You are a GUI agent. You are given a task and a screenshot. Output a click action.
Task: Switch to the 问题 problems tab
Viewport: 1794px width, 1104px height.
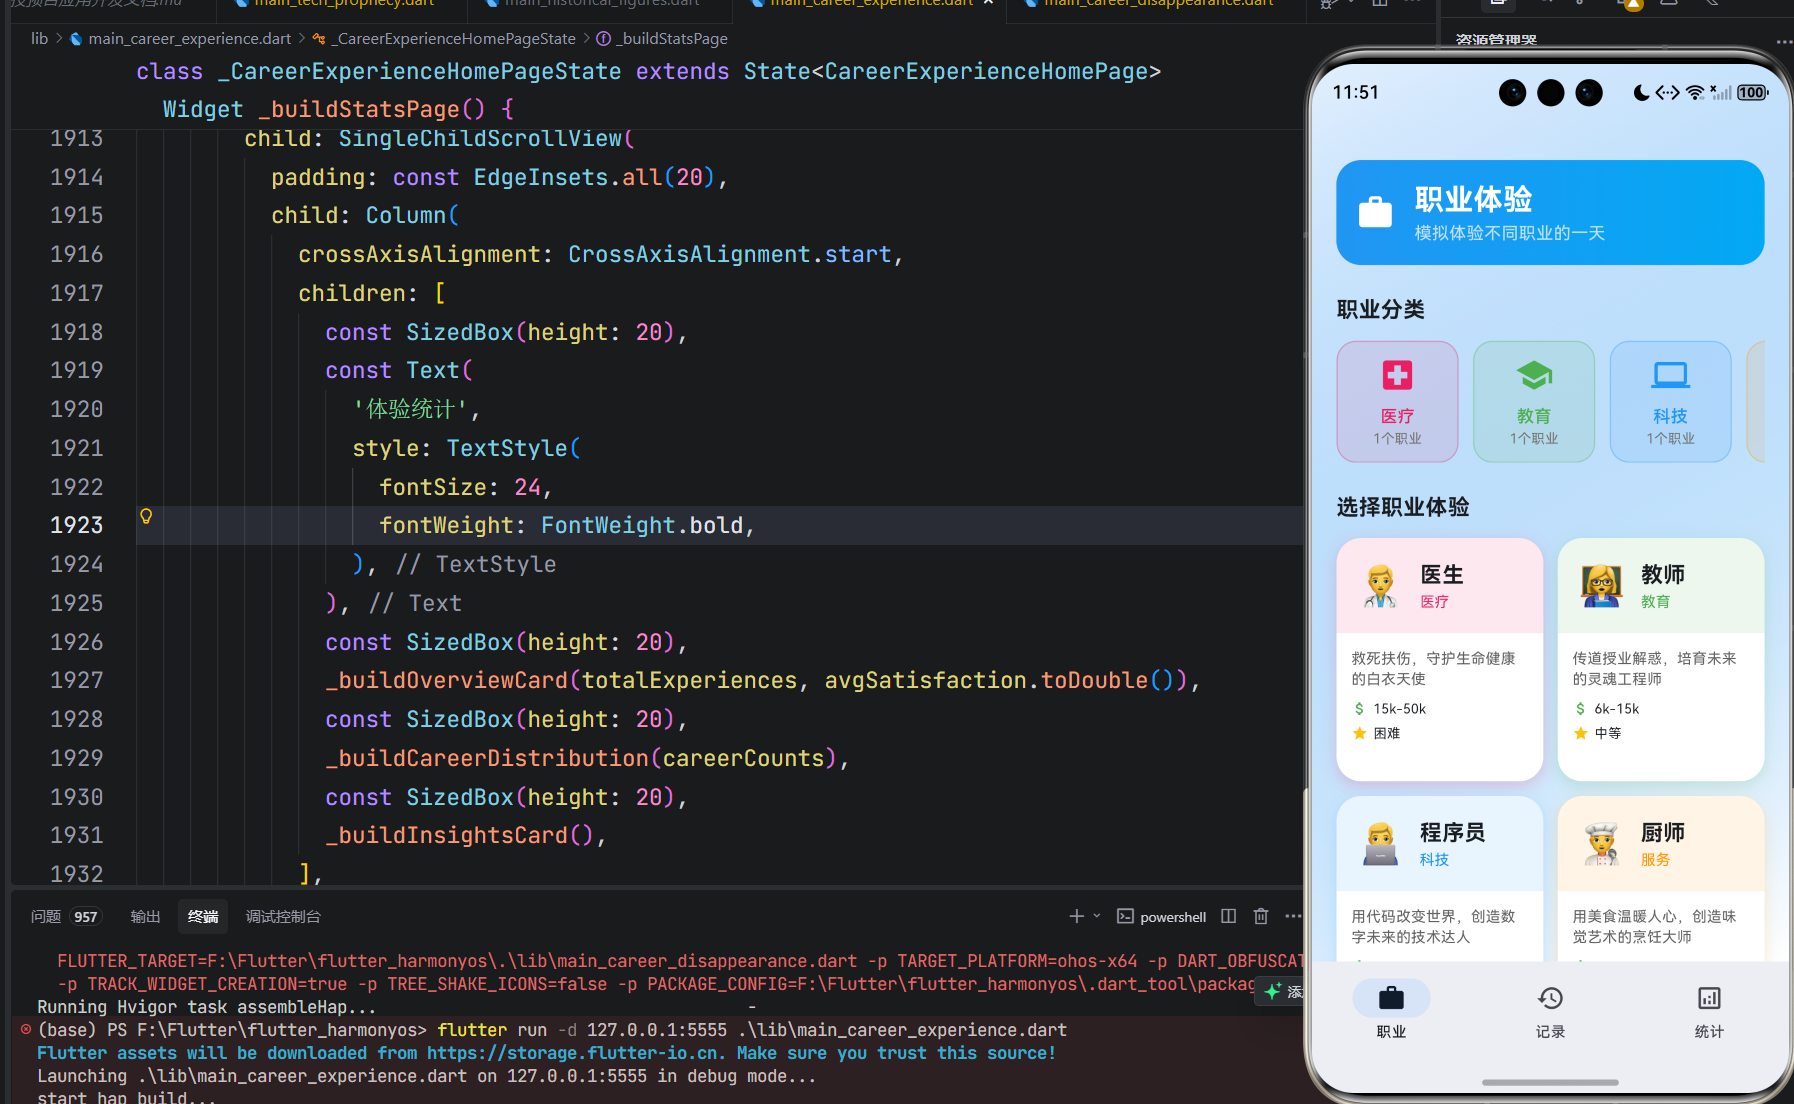click(x=46, y=916)
